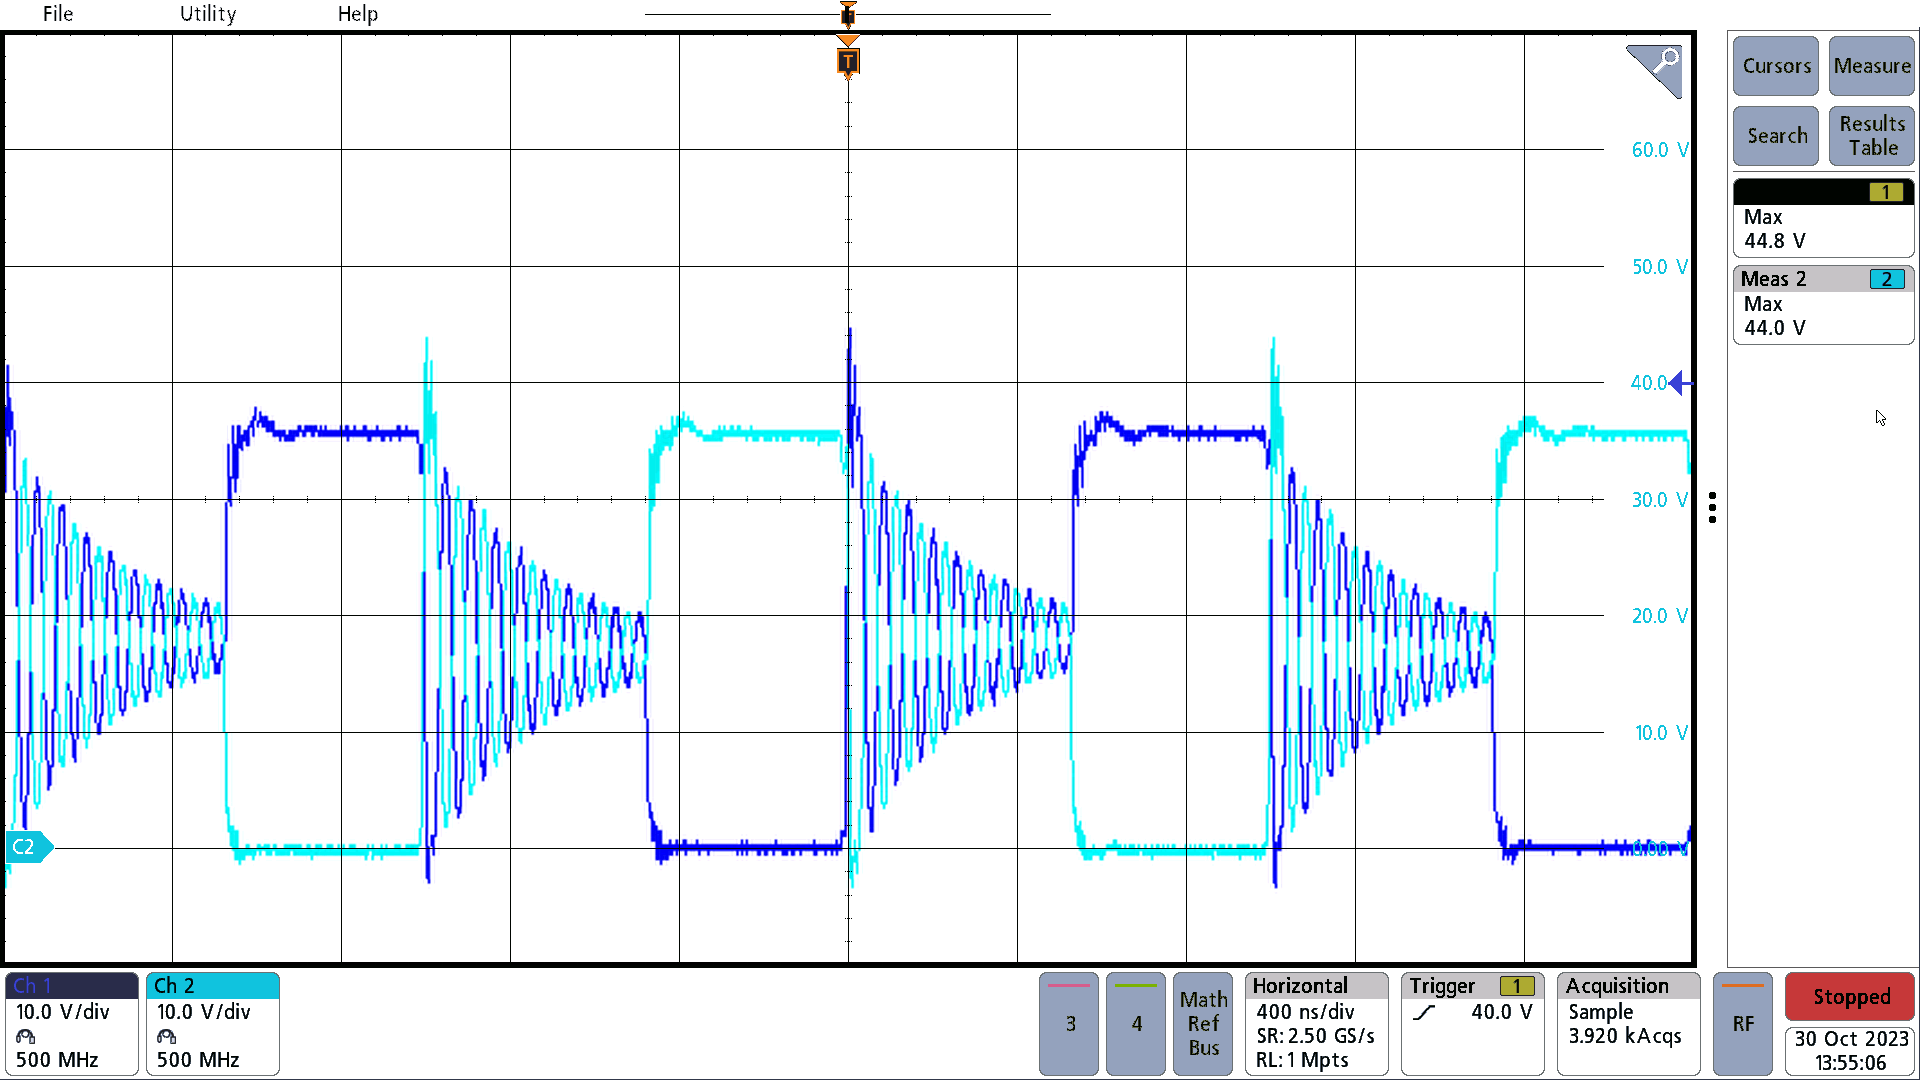Click the 3.920 kAcqs acquisition count
The width and height of the screenshot is (1920, 1080).
click(1625, 1036)
